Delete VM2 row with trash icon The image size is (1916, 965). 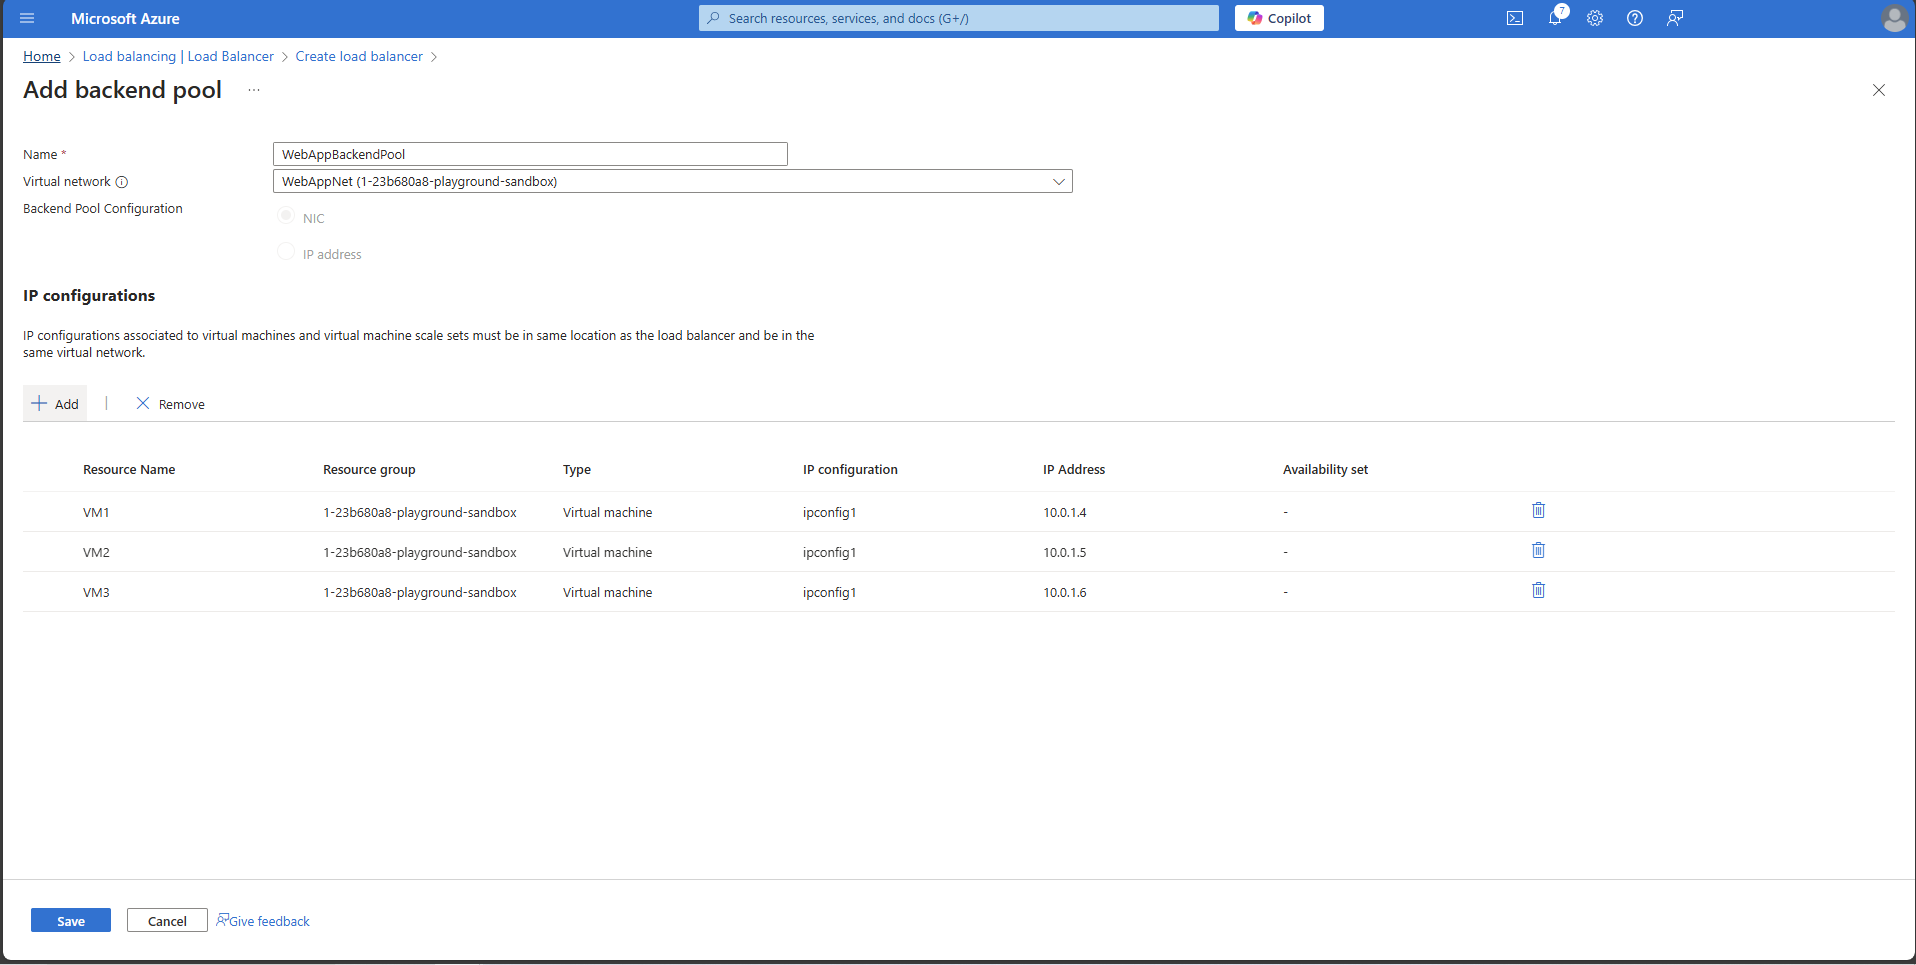point(1538,551)
